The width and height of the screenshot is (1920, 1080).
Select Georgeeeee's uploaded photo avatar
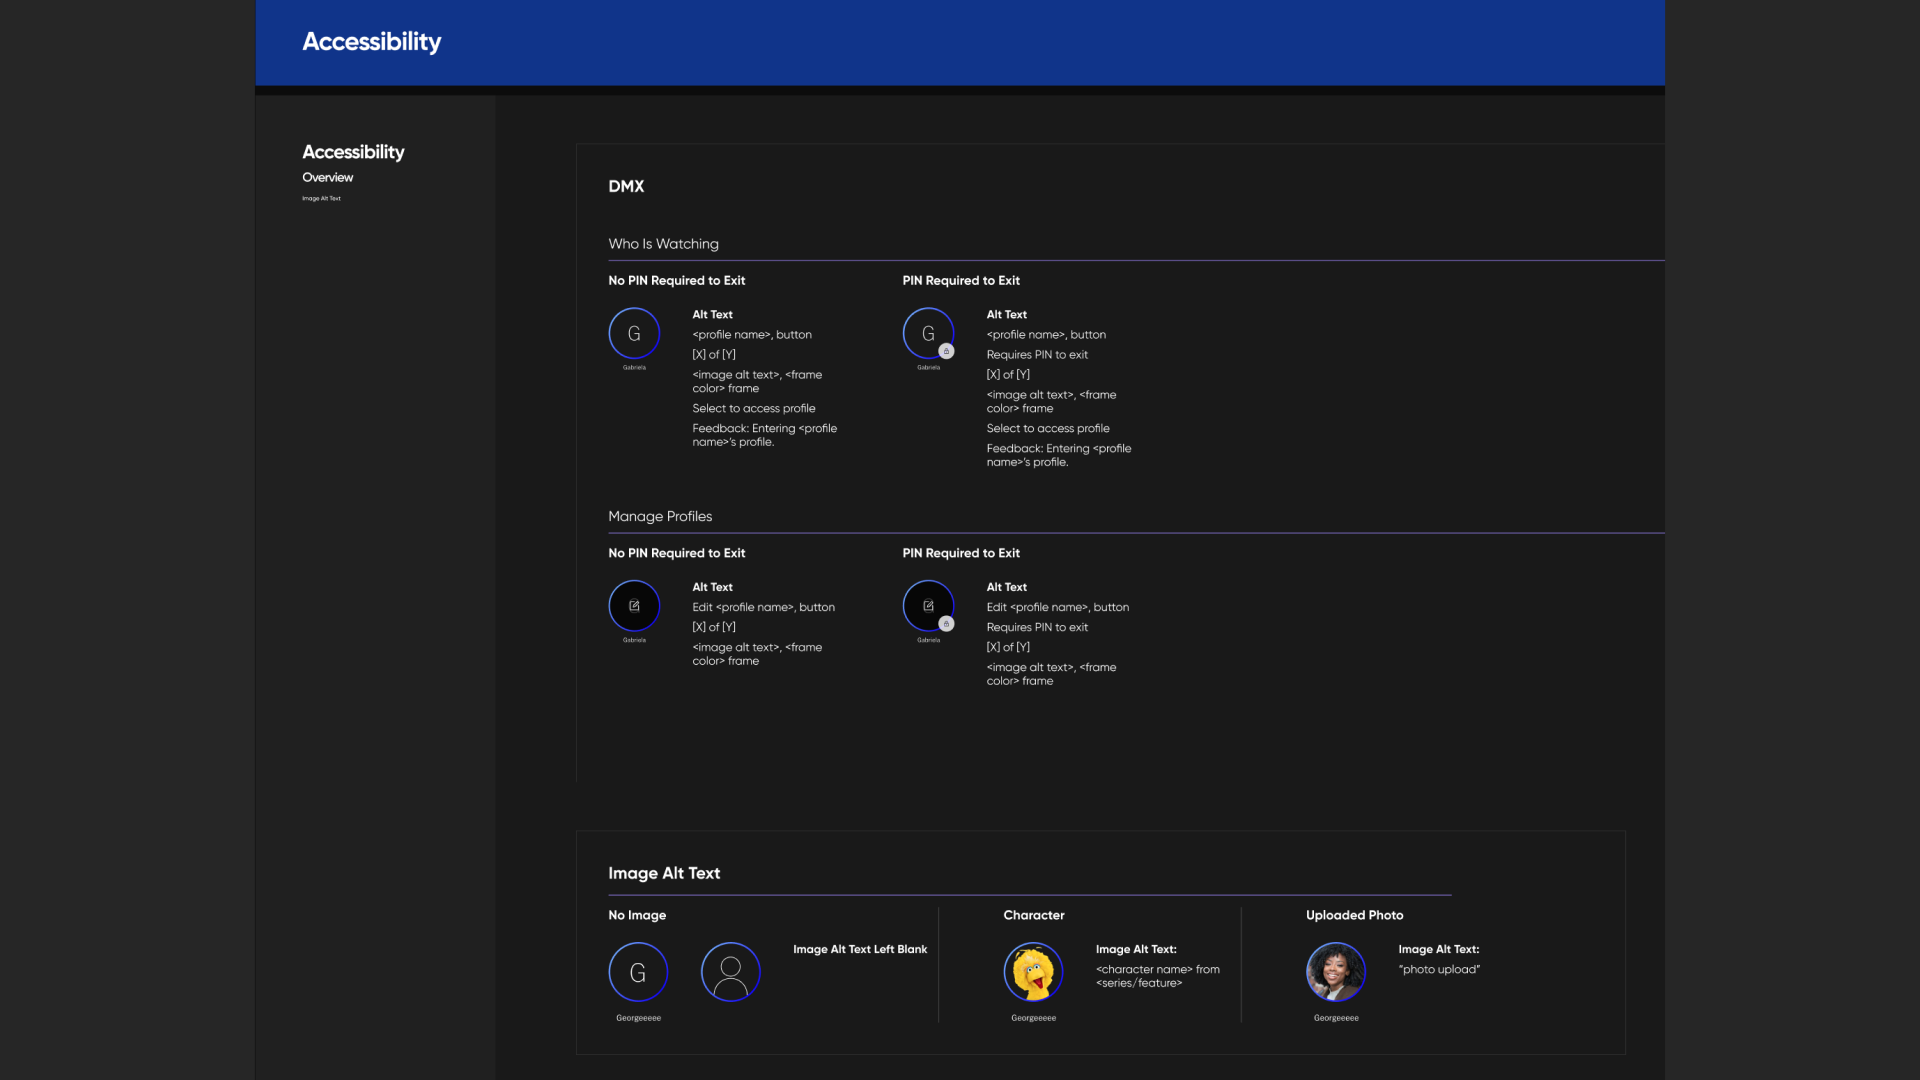[x=1335, y=971]
